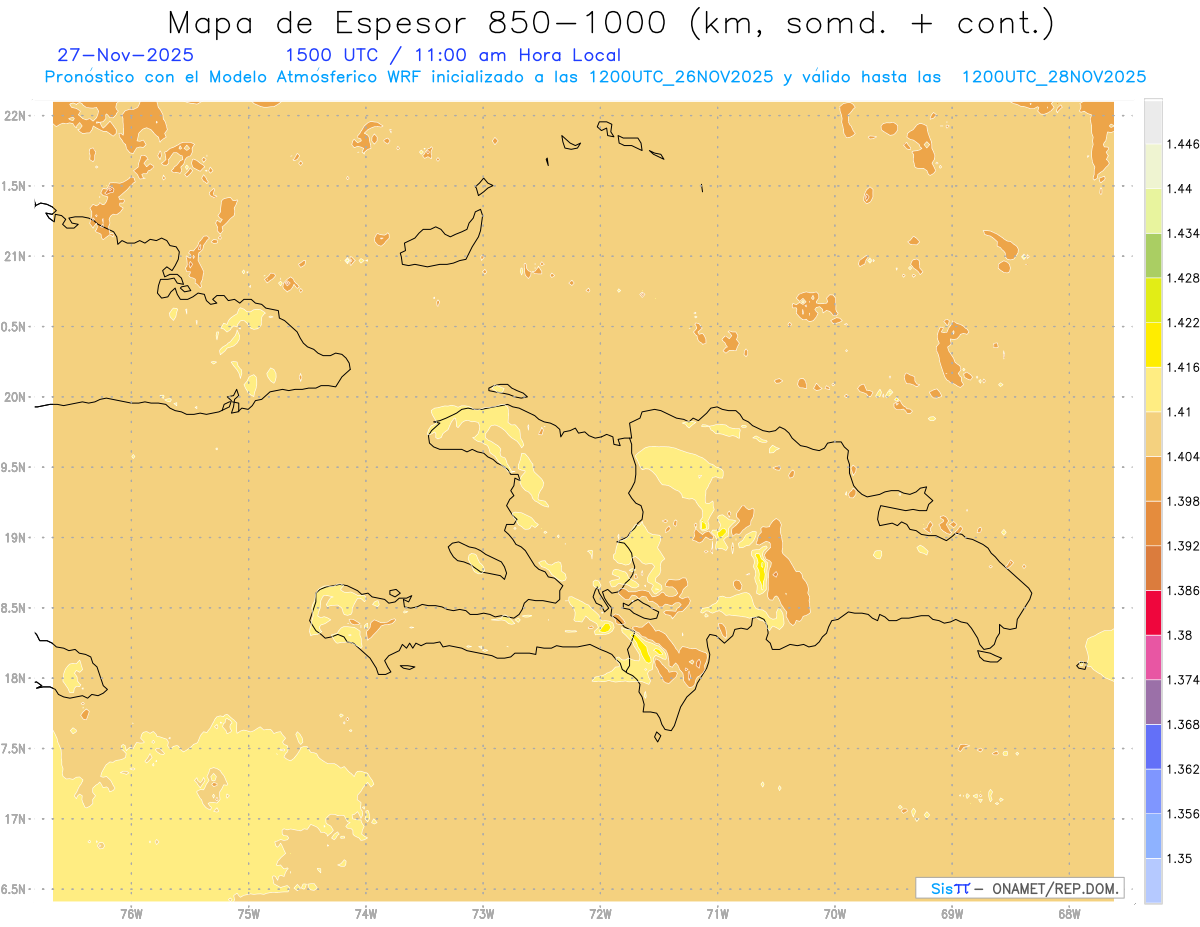Click the latitude label '20N'
This screenshot has height=927, width=1200.
pyautogui.click(x=14, y=397)
